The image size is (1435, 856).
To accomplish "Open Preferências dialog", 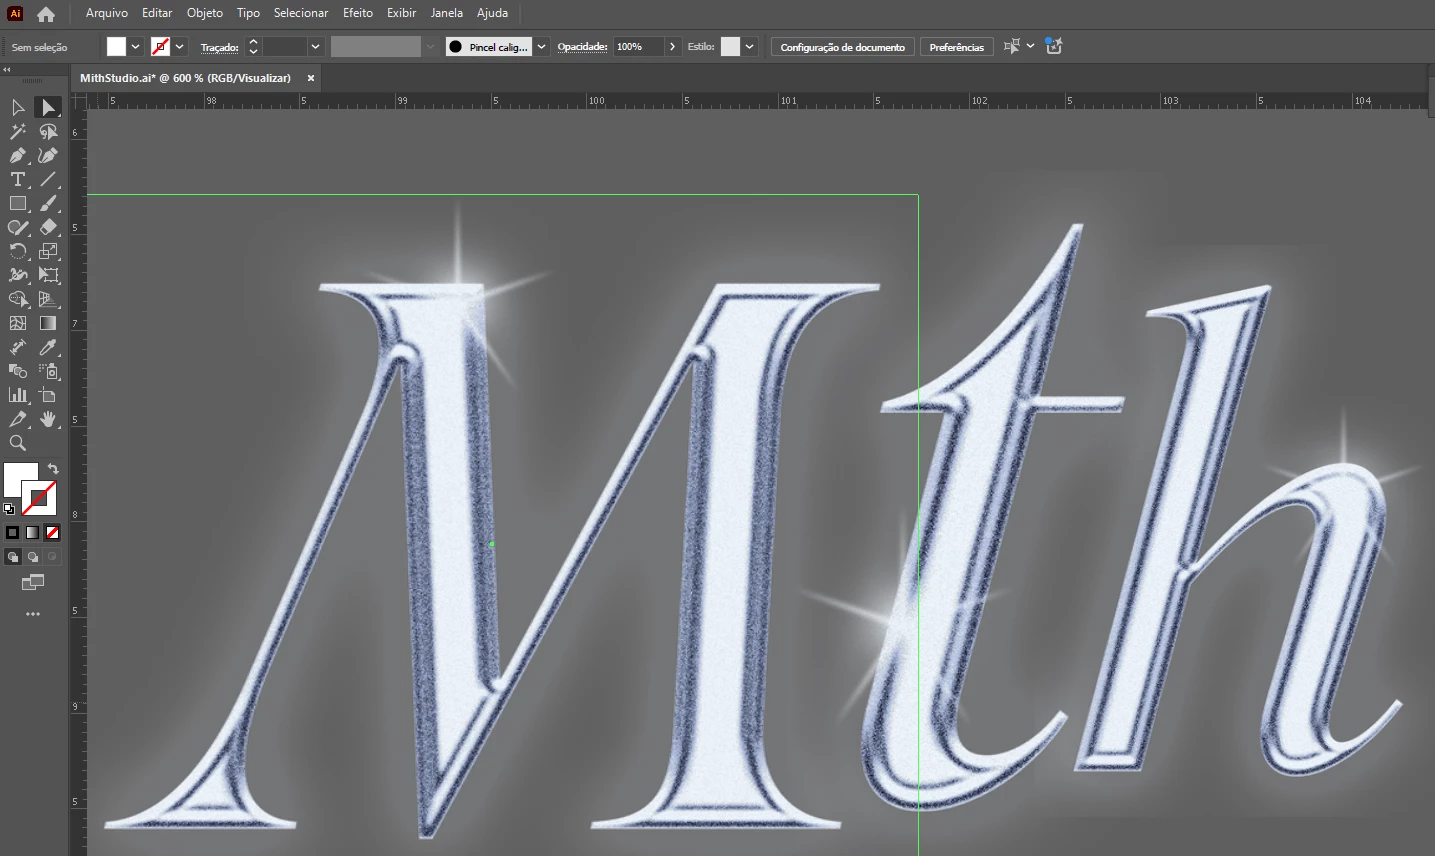I will [957, 47].
